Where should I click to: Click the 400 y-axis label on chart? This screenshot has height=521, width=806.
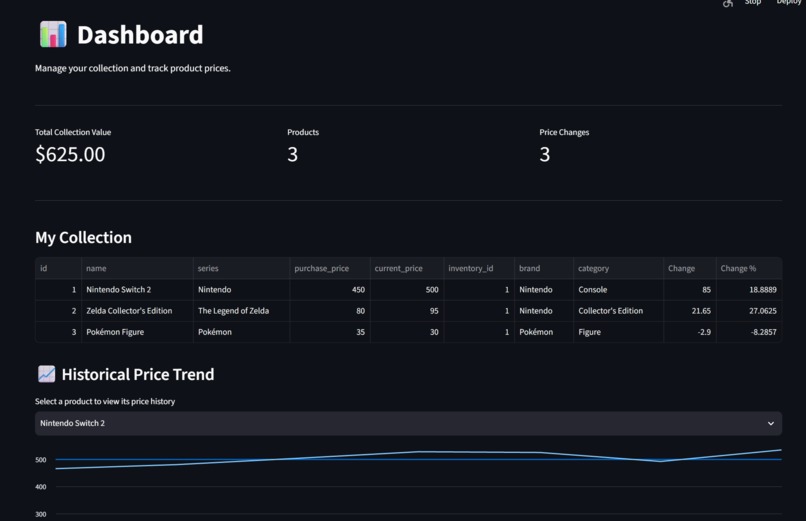click(41, 487)
